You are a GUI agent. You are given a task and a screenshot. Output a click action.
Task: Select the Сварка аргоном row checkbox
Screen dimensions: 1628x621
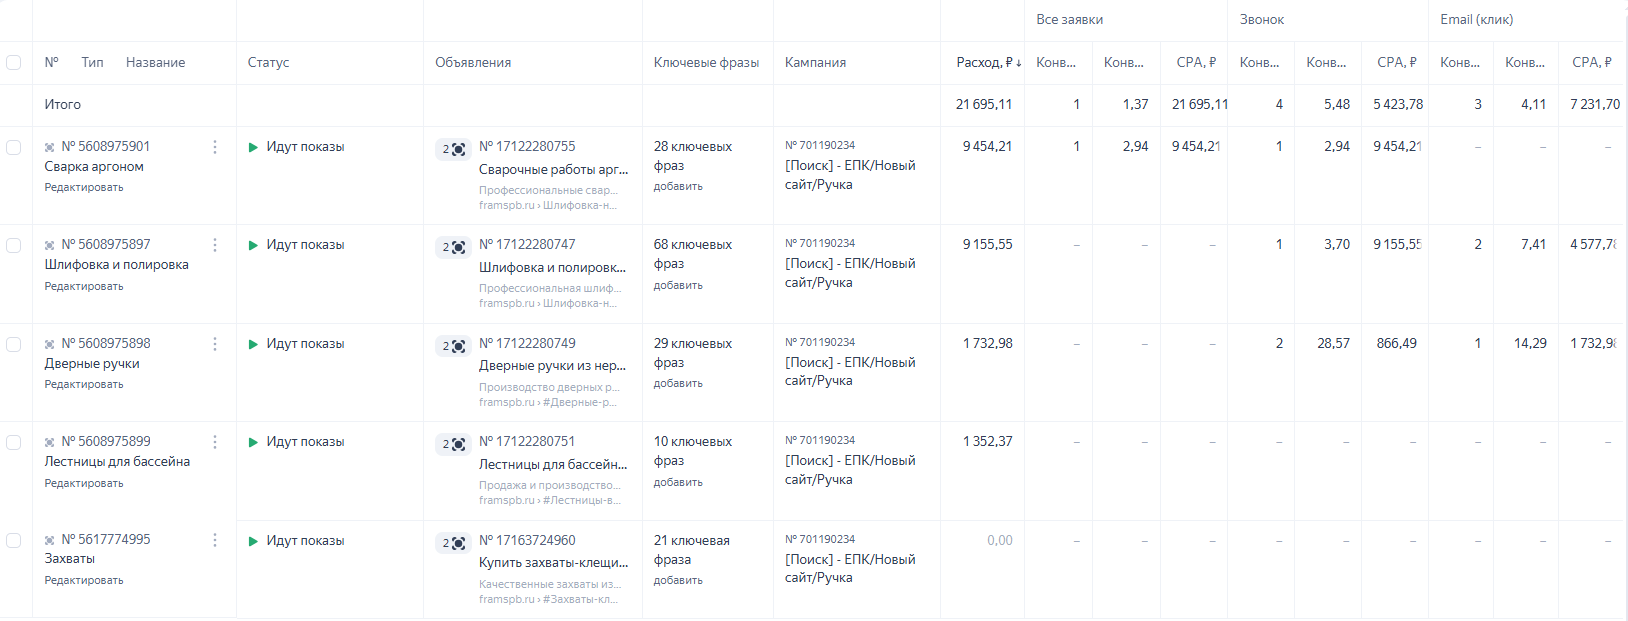(14, 147)
